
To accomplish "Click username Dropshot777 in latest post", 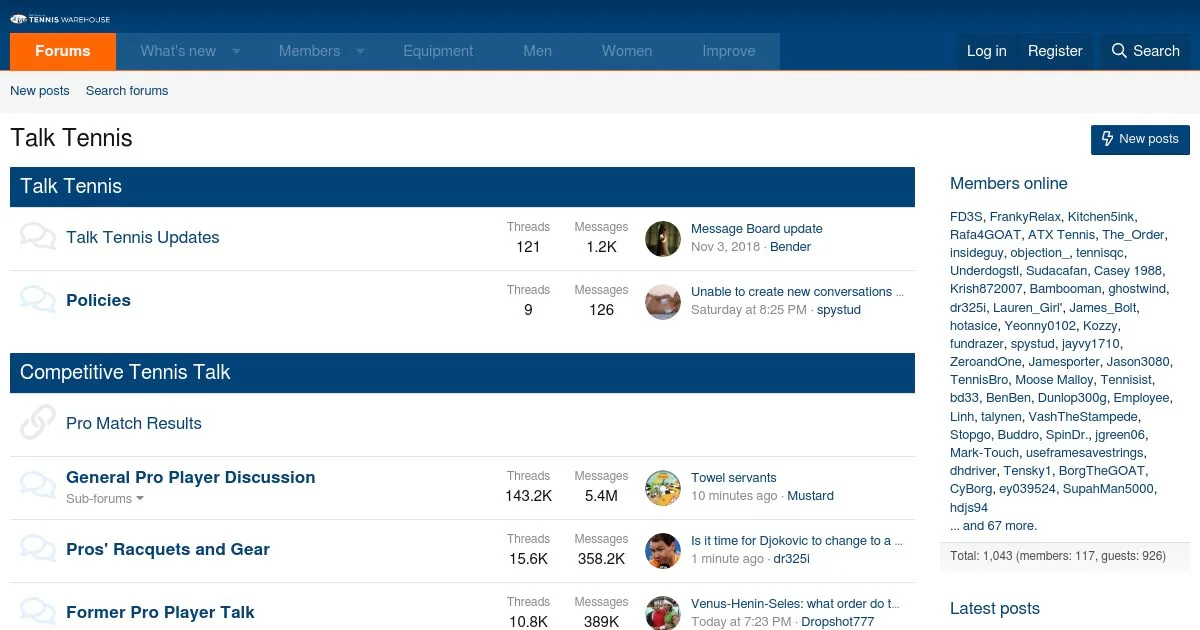I will point(838,622).
